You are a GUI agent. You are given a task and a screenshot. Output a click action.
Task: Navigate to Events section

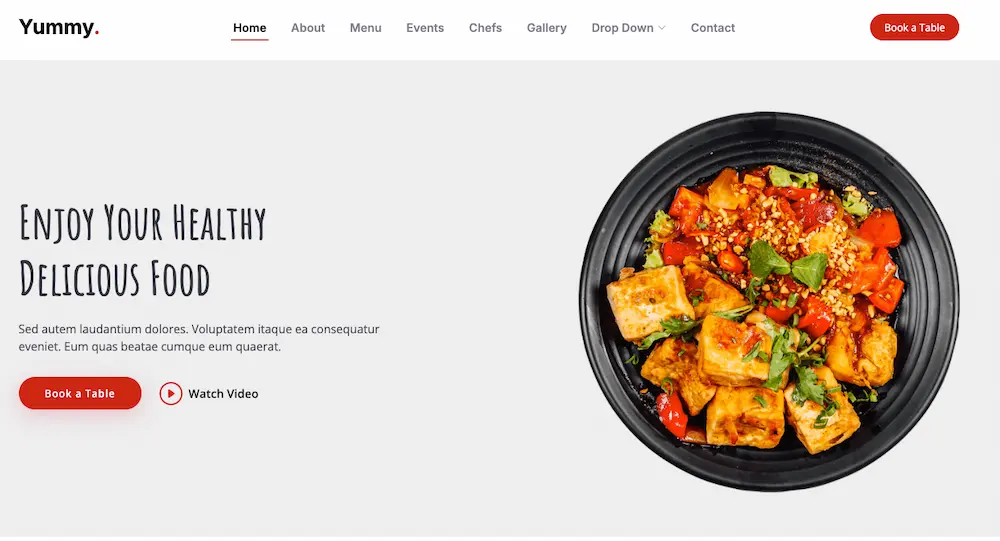click(x=425, y=28)
